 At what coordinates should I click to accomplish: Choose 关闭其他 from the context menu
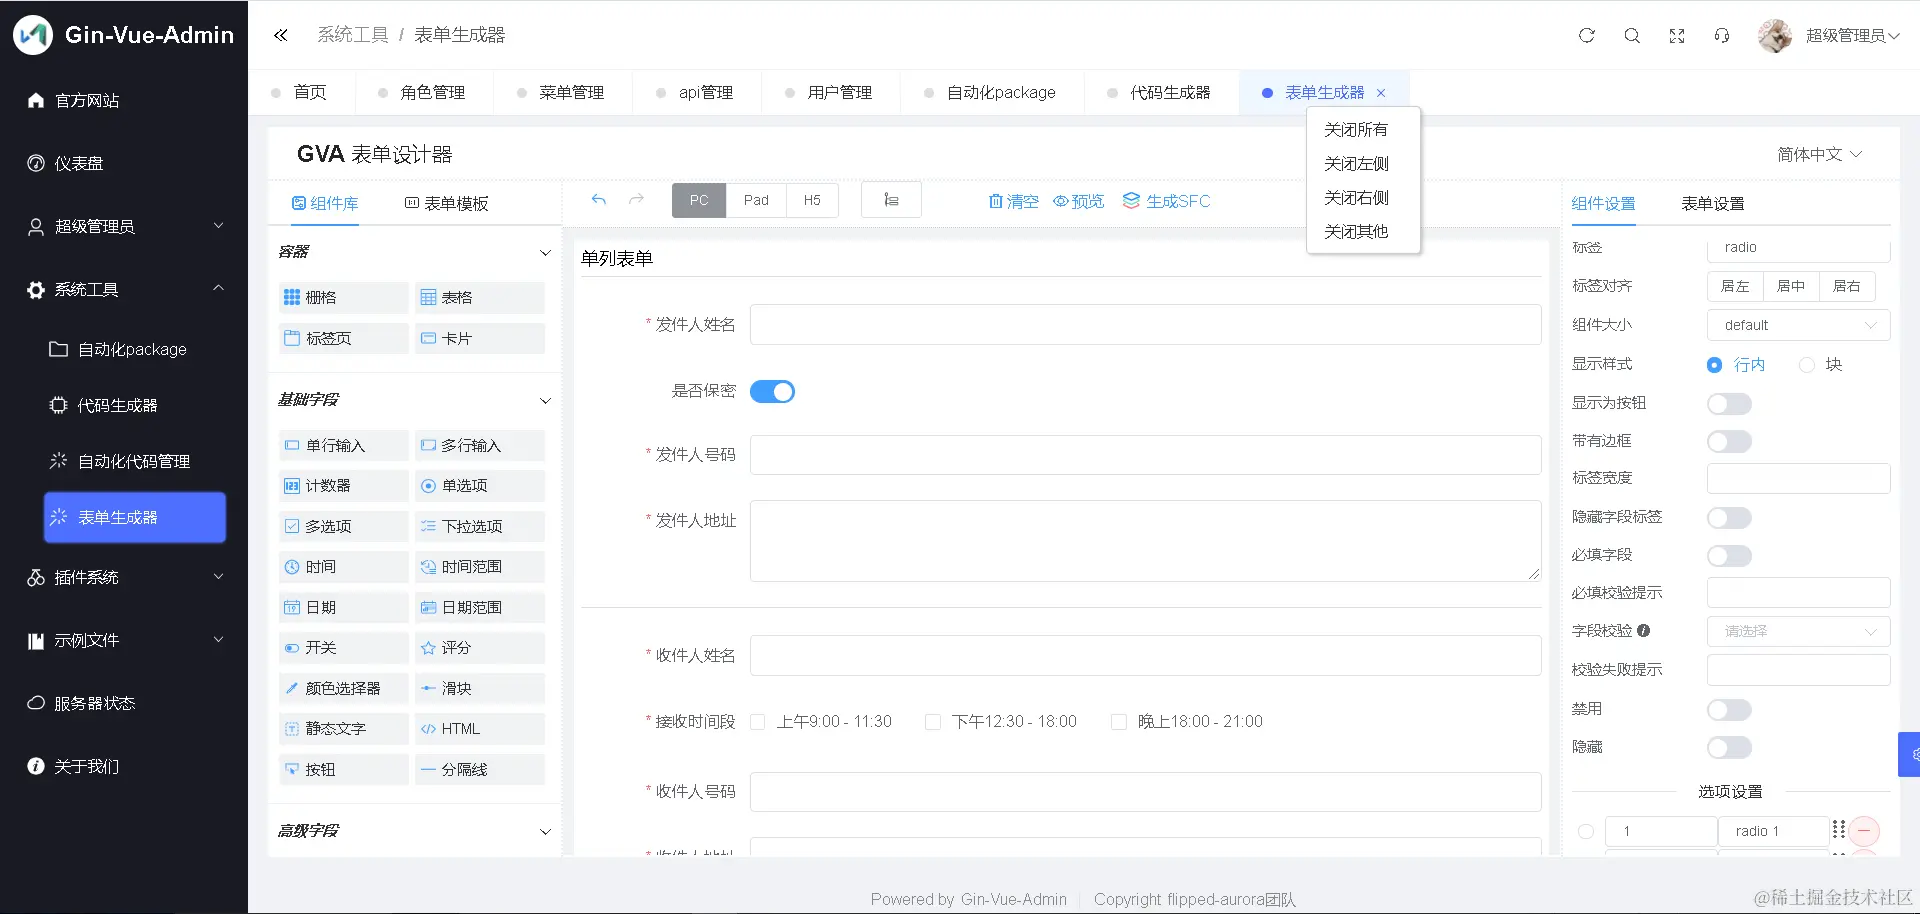click(1356, 231)
